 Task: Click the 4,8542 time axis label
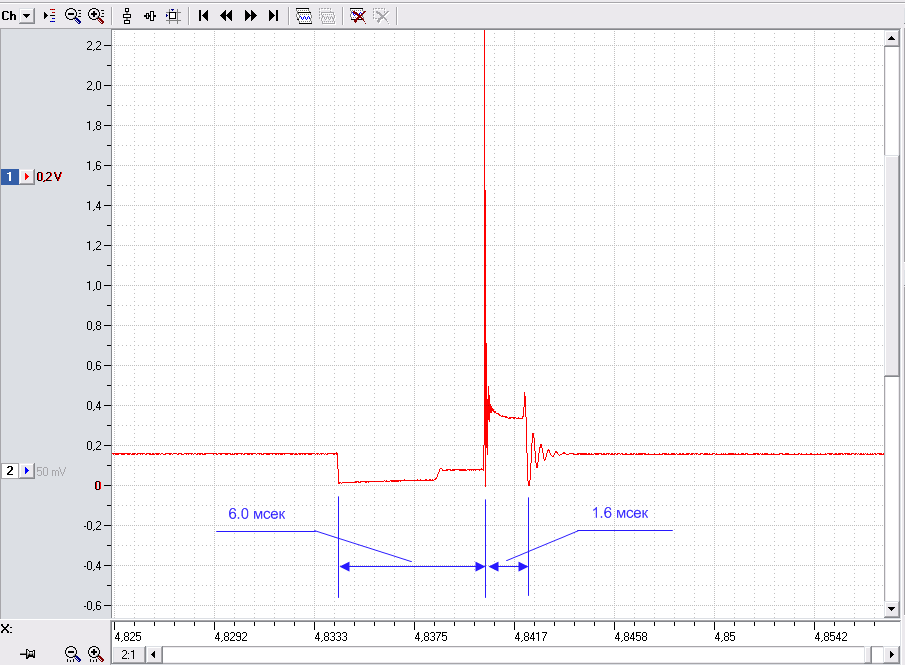point(831,637)
